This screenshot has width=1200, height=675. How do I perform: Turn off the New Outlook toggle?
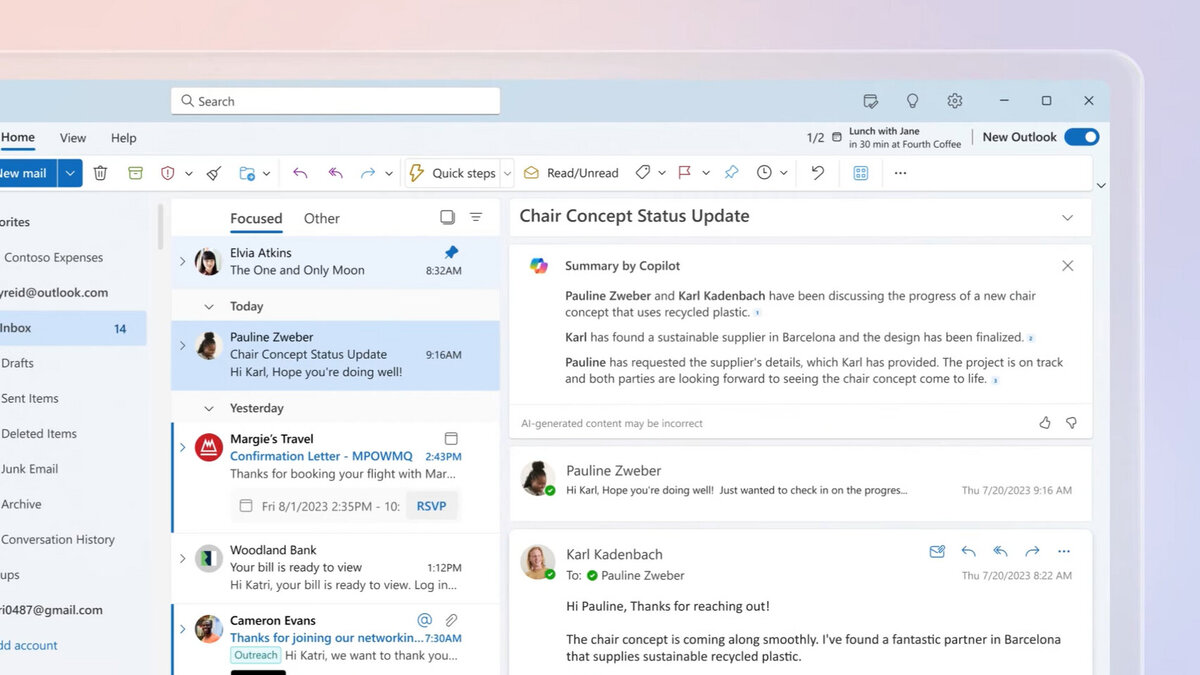point(1081,137)
